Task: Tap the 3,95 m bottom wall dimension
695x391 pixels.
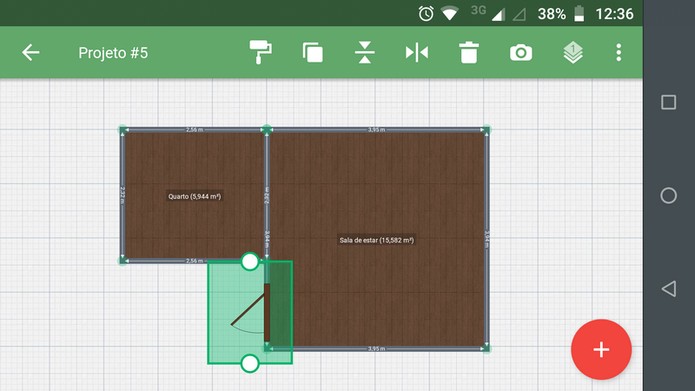Action: point(376,349)
